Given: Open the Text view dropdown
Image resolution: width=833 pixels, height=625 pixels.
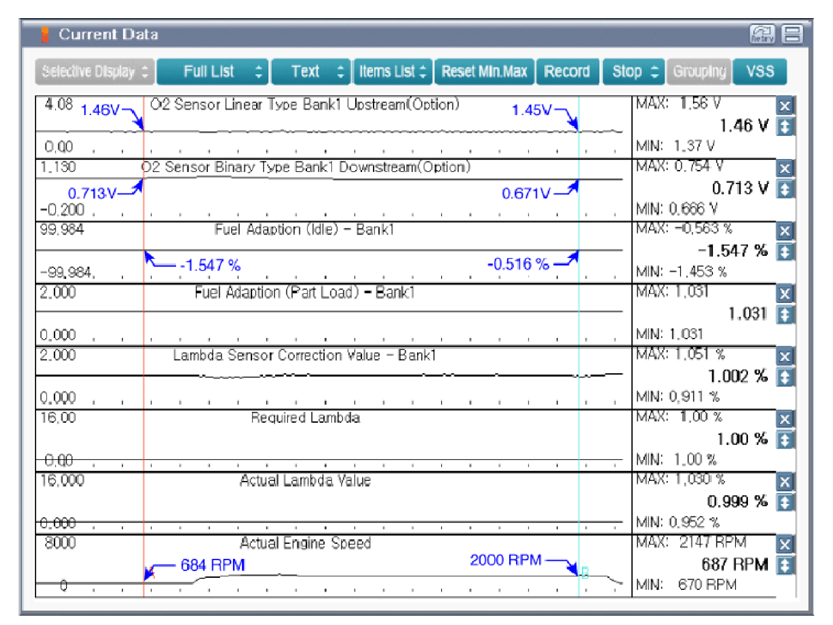Looking at the screenshot, I should coord(311,72).
